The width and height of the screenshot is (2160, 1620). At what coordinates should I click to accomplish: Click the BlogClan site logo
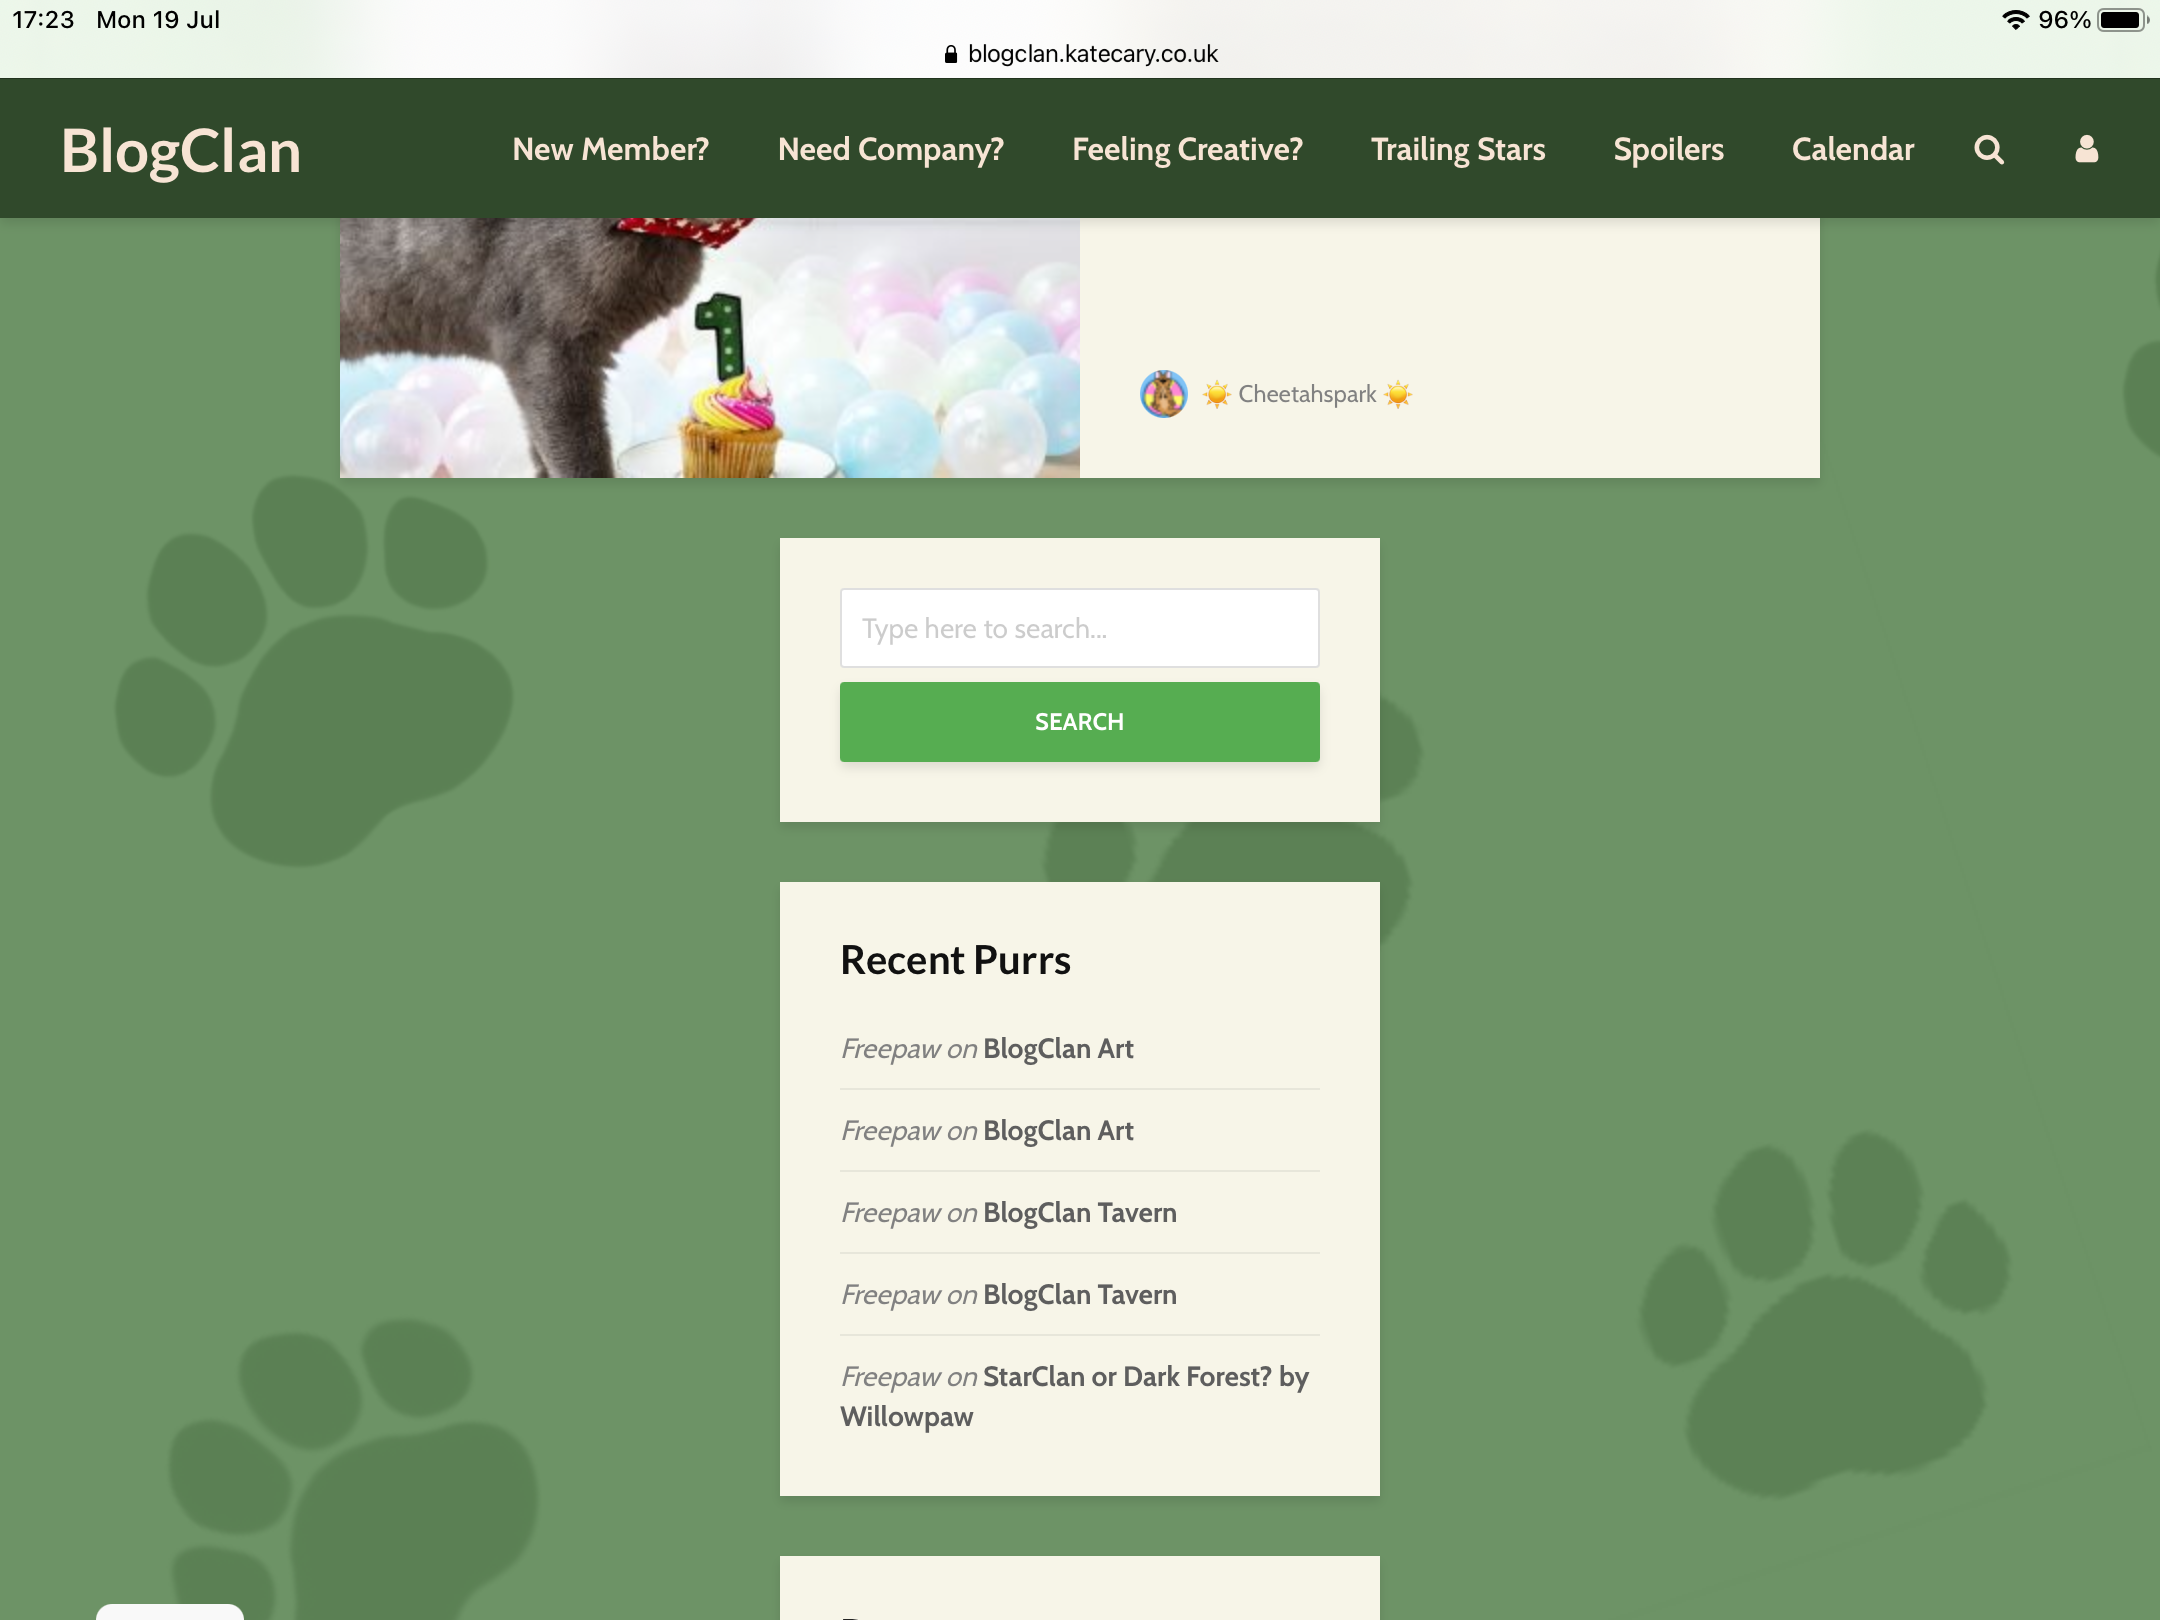[181, 151]
